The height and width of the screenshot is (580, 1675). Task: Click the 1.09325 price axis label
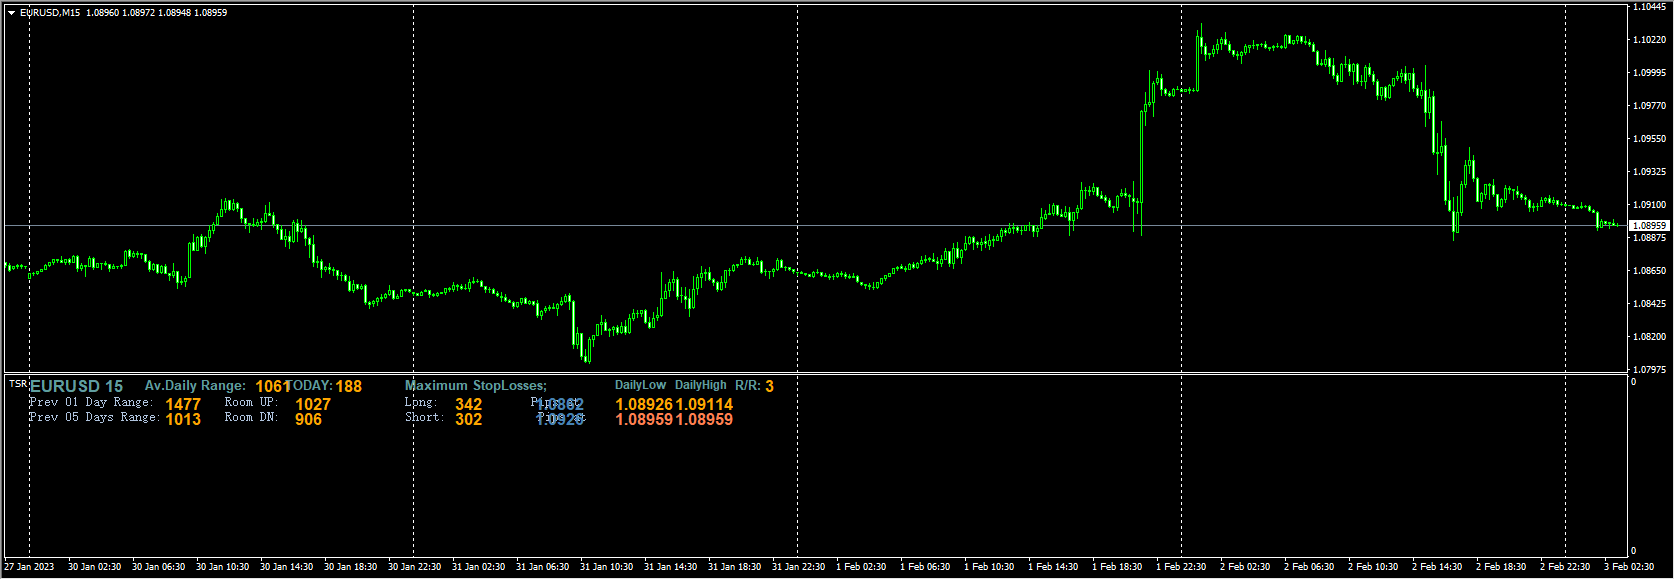(1650, 172)
